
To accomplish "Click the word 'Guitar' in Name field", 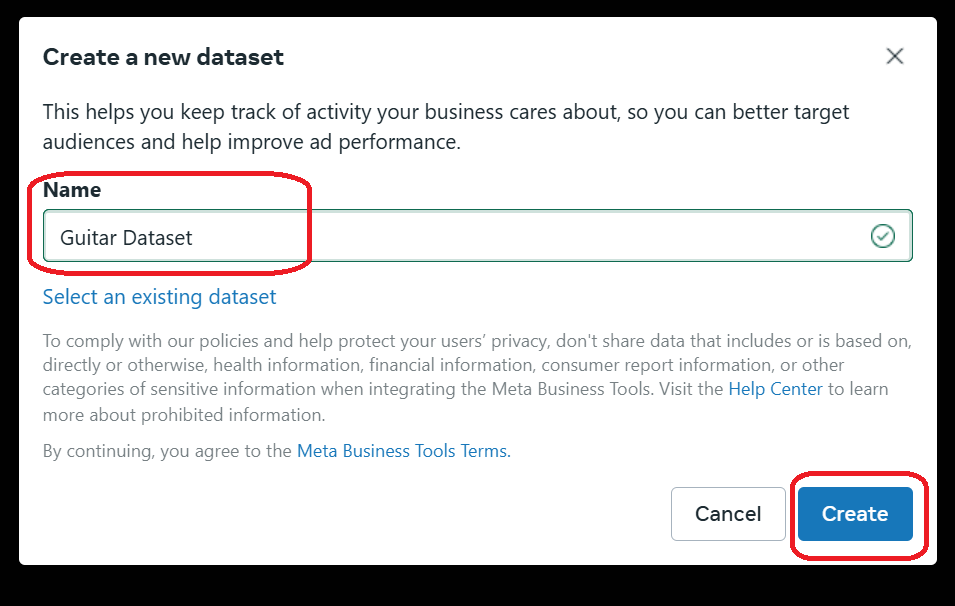I will coord(88,238).
